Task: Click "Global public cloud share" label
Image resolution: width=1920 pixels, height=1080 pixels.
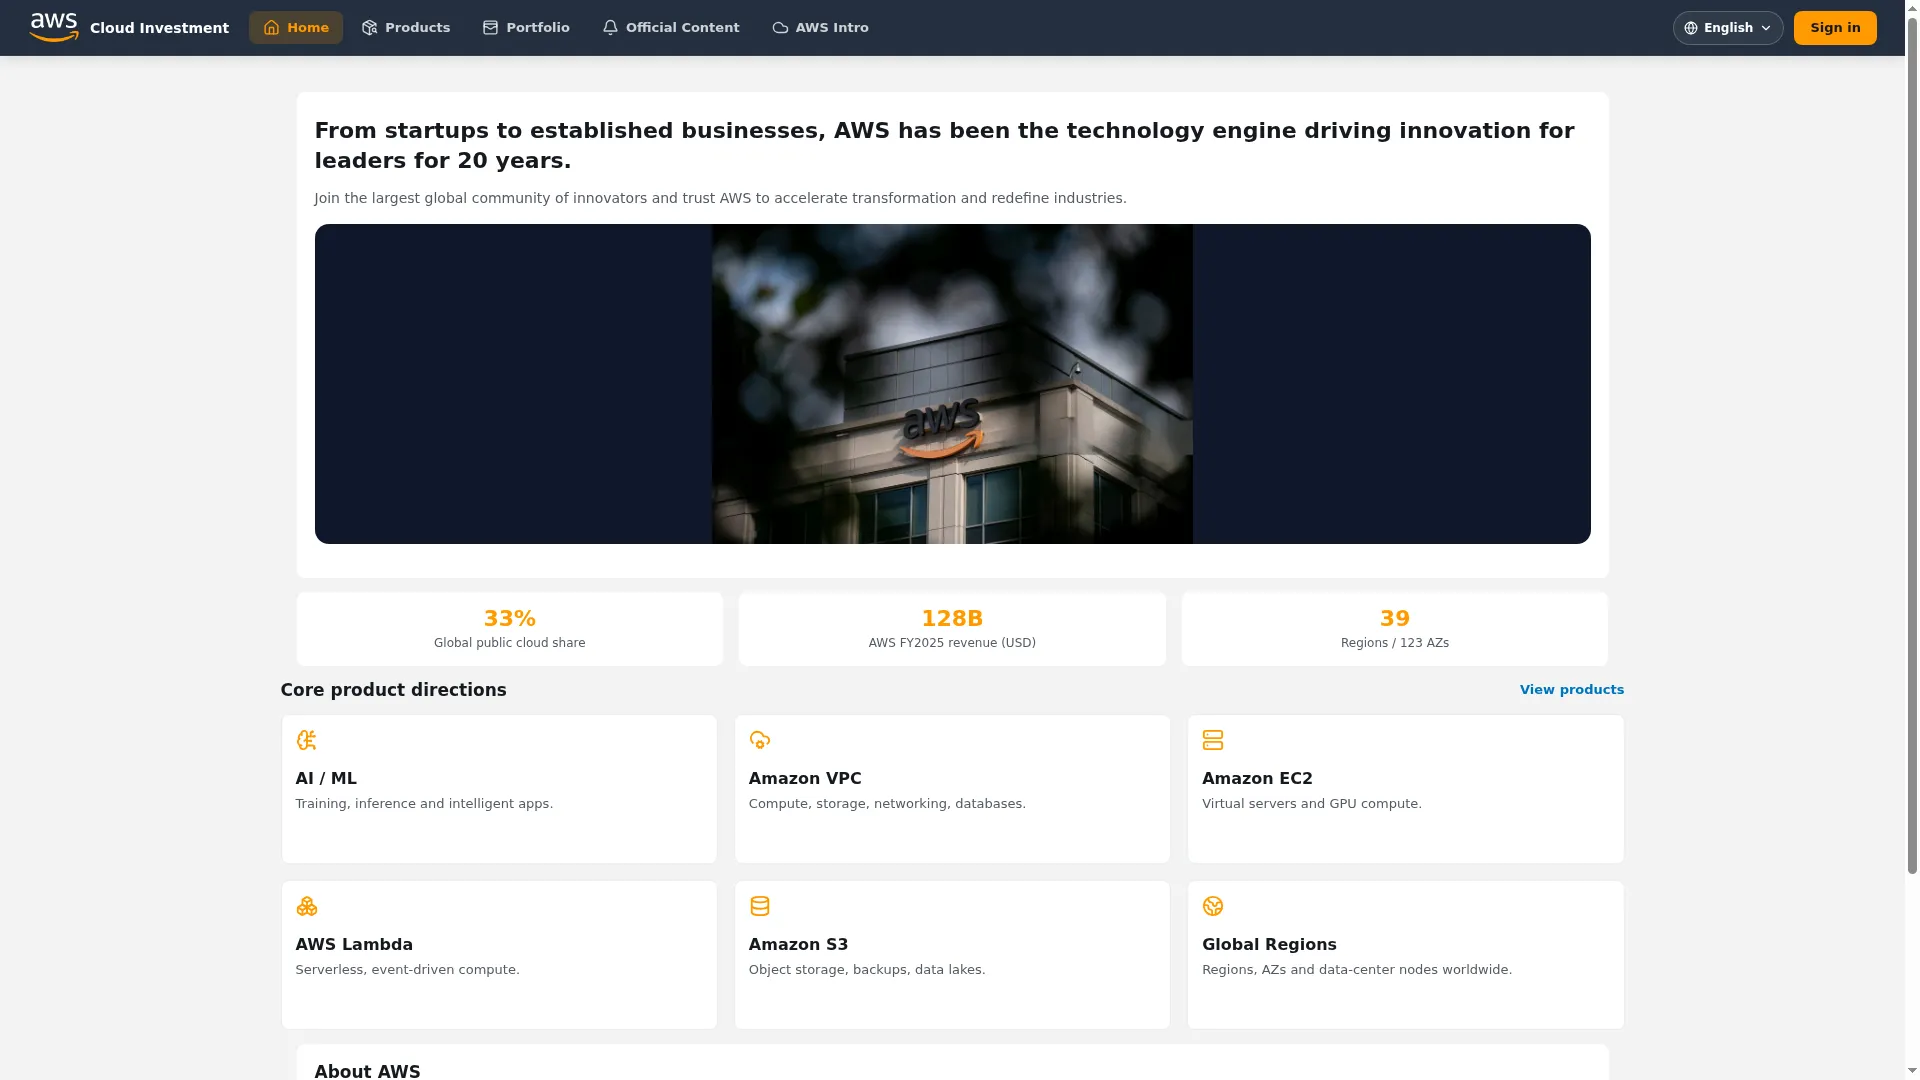Action: tap(510, 643)
